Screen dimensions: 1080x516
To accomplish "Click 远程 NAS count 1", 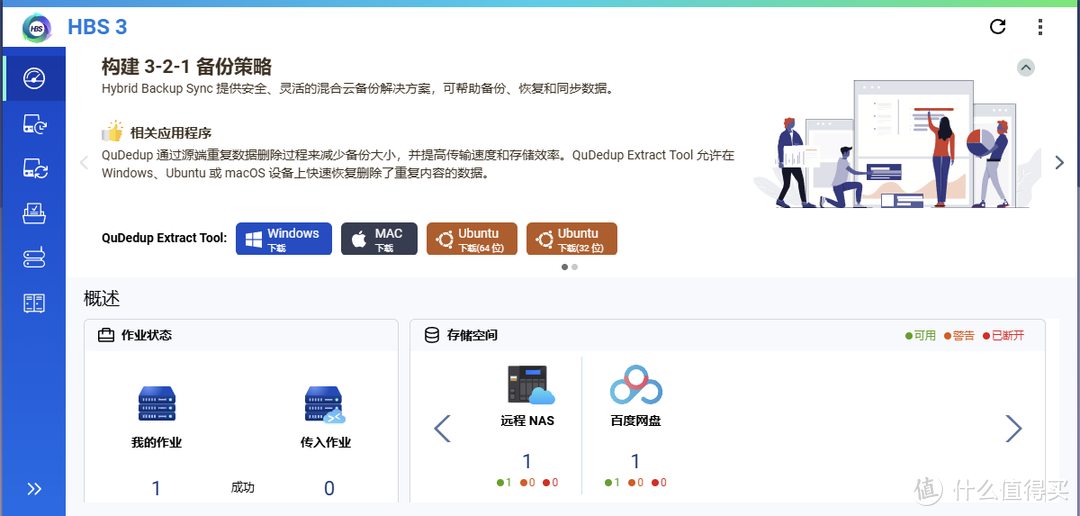I will (527, 462).
